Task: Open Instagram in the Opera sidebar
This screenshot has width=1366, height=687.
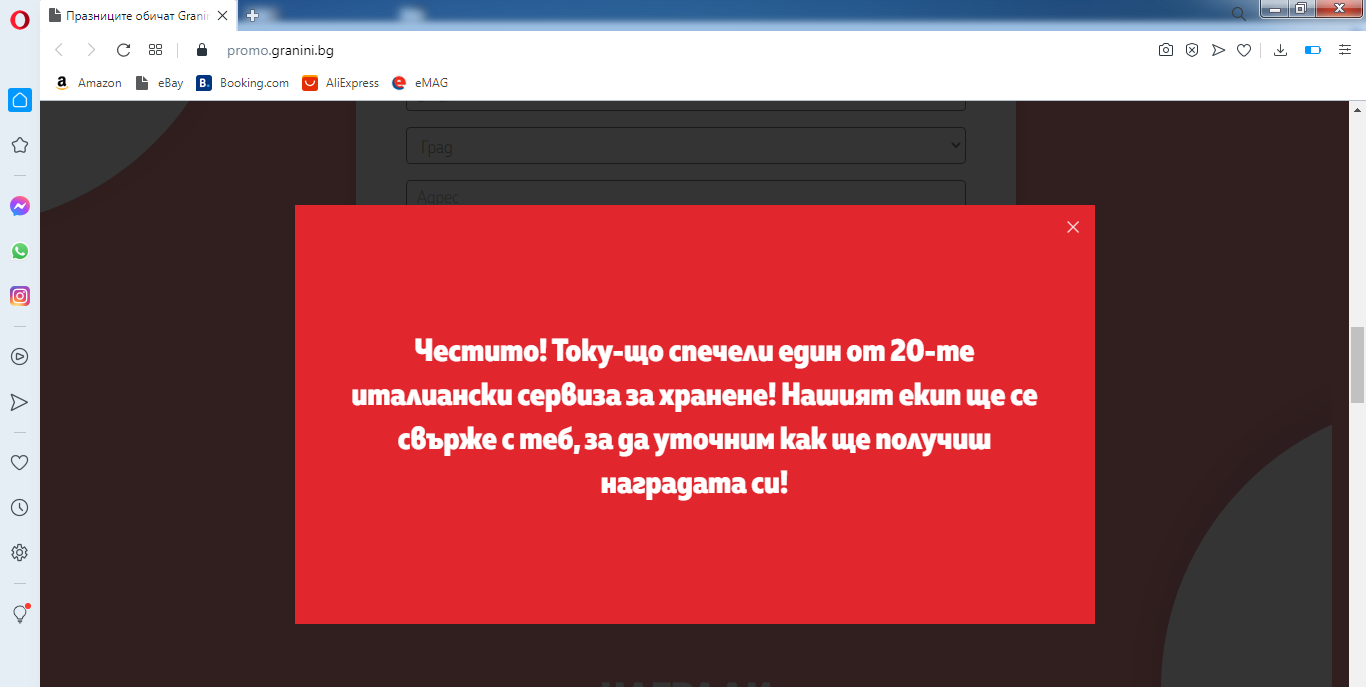Action: [x=20, y=296]
